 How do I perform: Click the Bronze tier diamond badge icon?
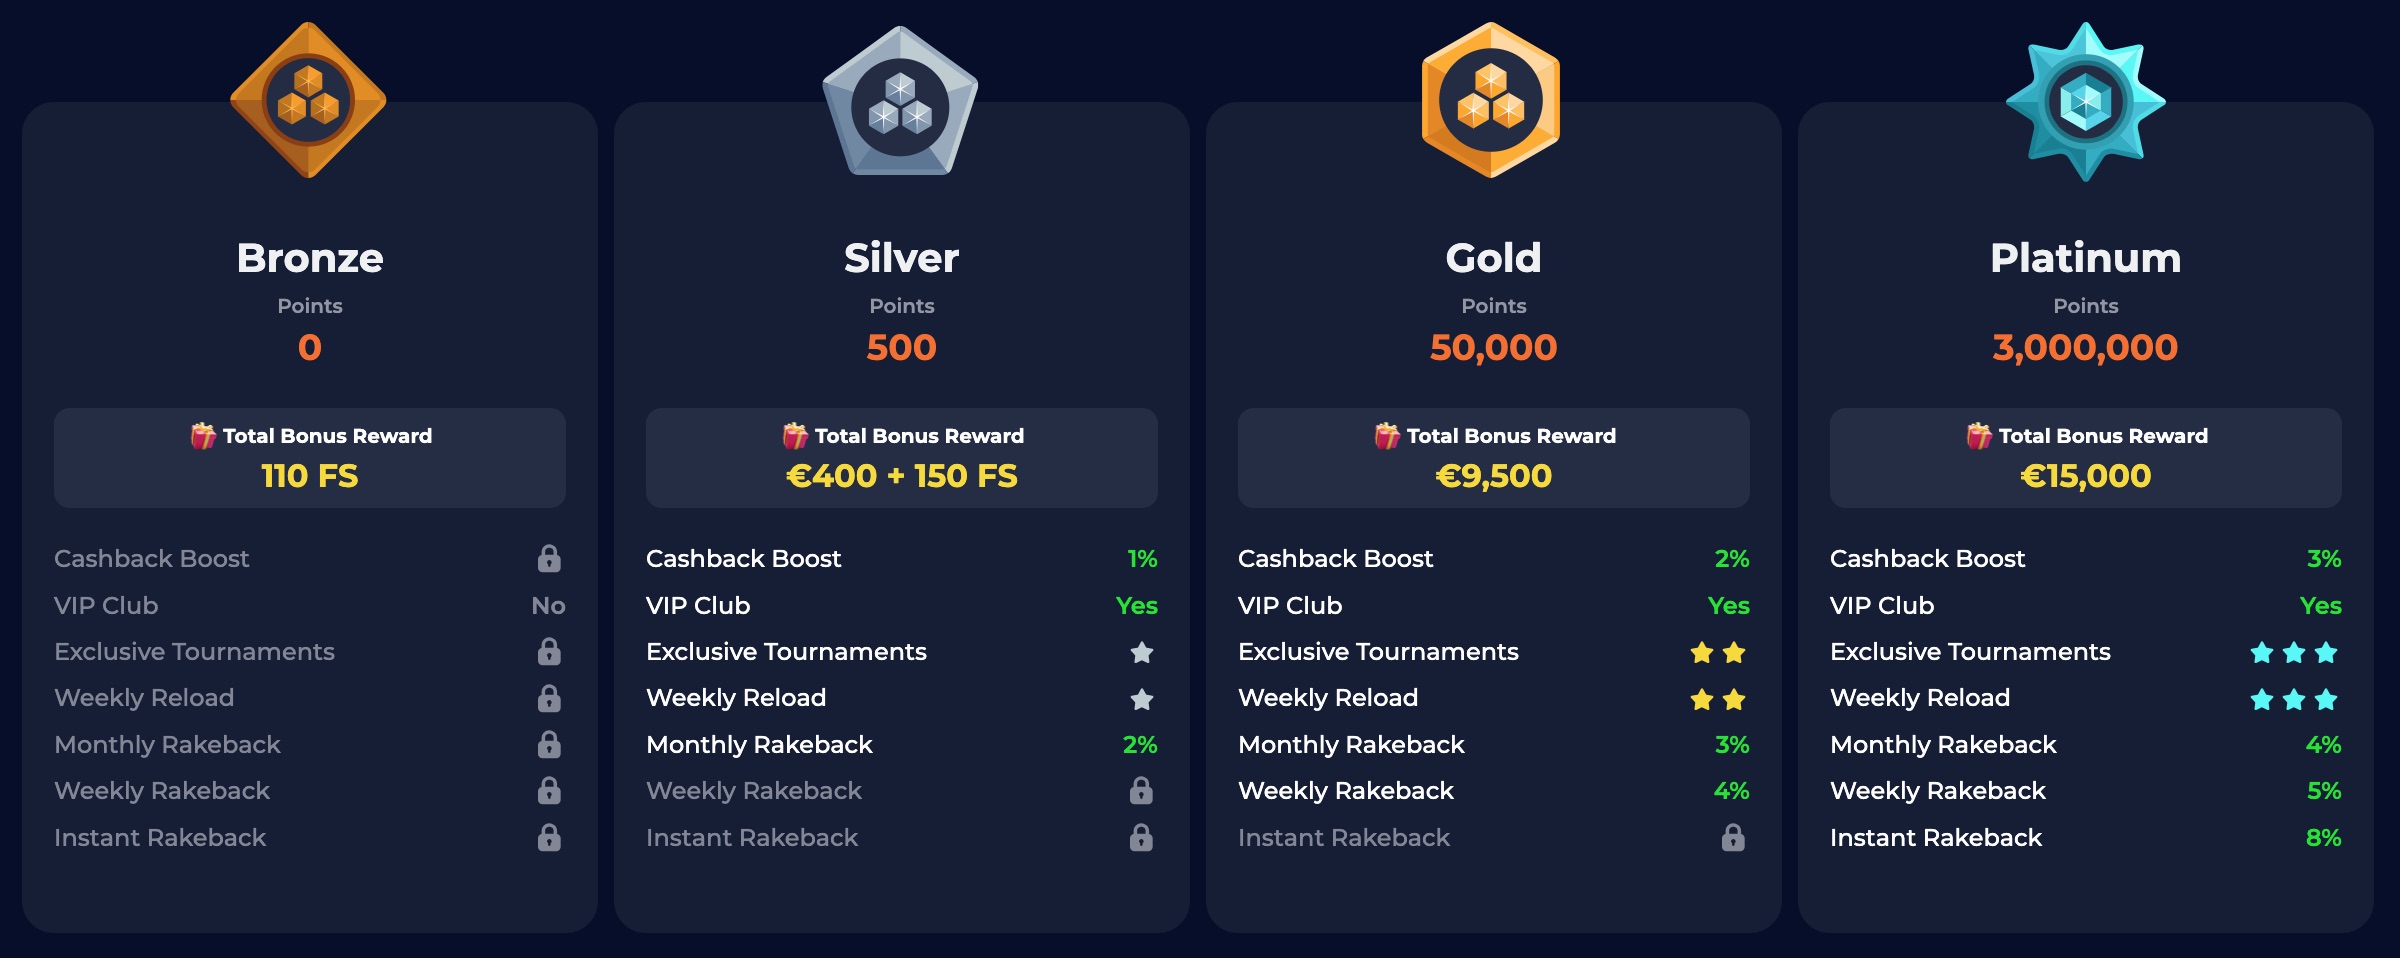click(308, 100)
